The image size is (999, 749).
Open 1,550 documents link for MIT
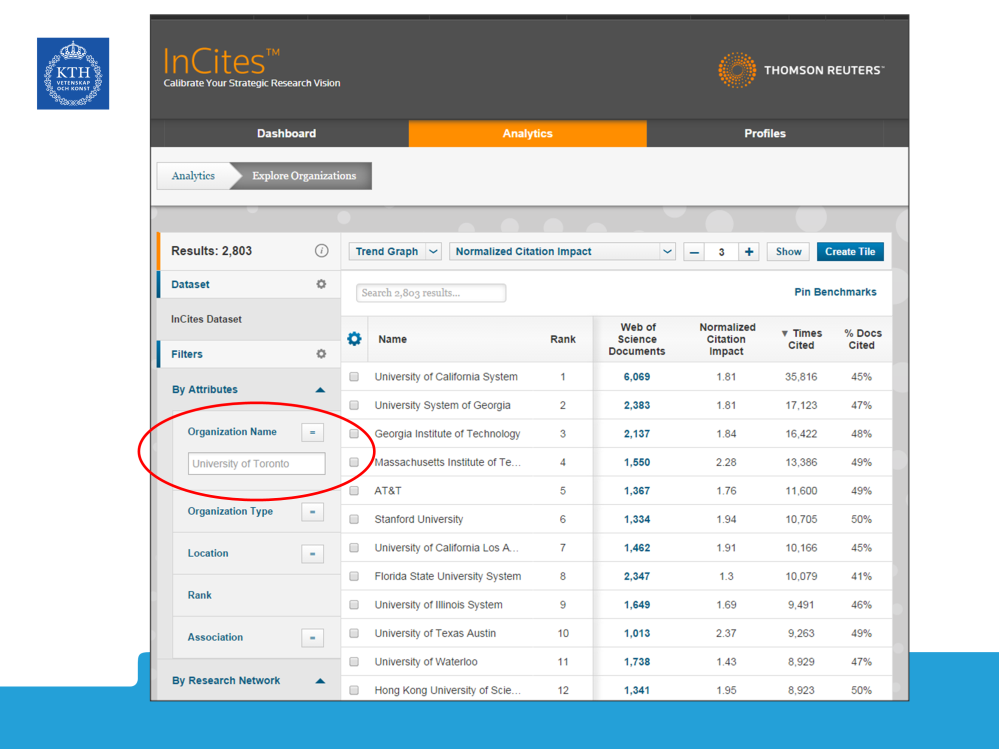(x=636, y=462)
